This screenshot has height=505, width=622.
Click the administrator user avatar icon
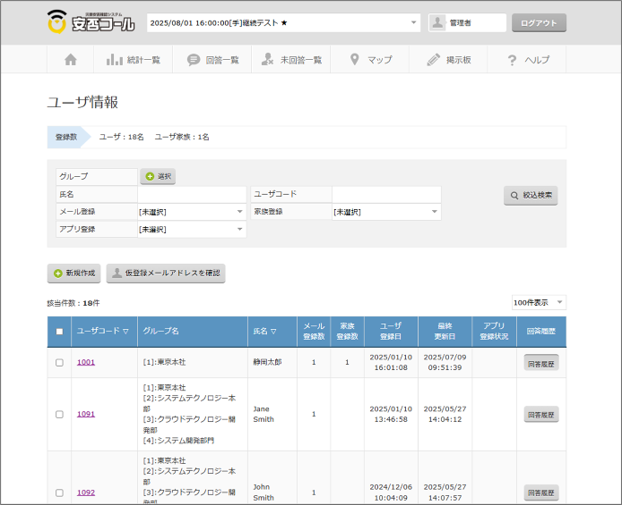[x=438, y=22]
